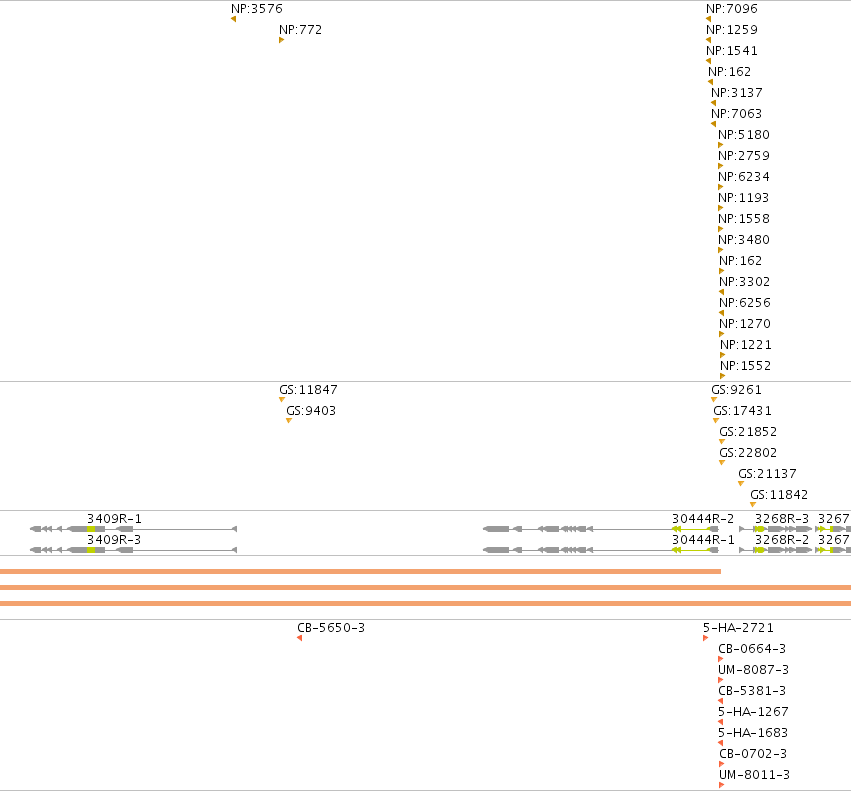Select the NP:1221 label
Image resolution: width=851 pixels, height=791 pixels.
pos(746,344)
